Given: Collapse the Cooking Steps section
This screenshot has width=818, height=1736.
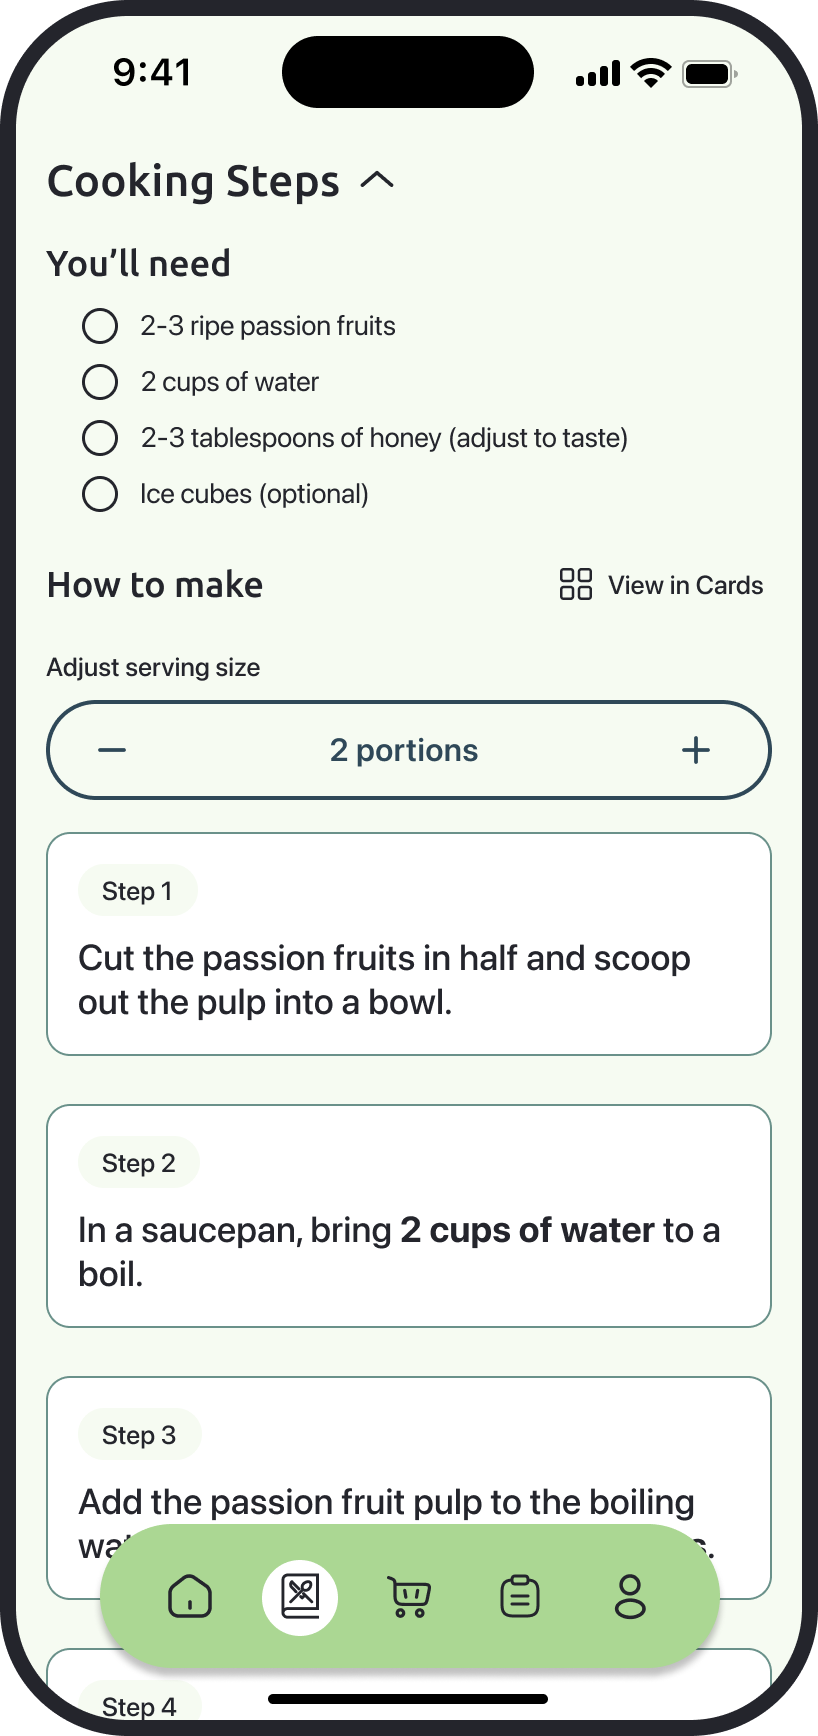Looking at the screenshot, I should [377, 181].
